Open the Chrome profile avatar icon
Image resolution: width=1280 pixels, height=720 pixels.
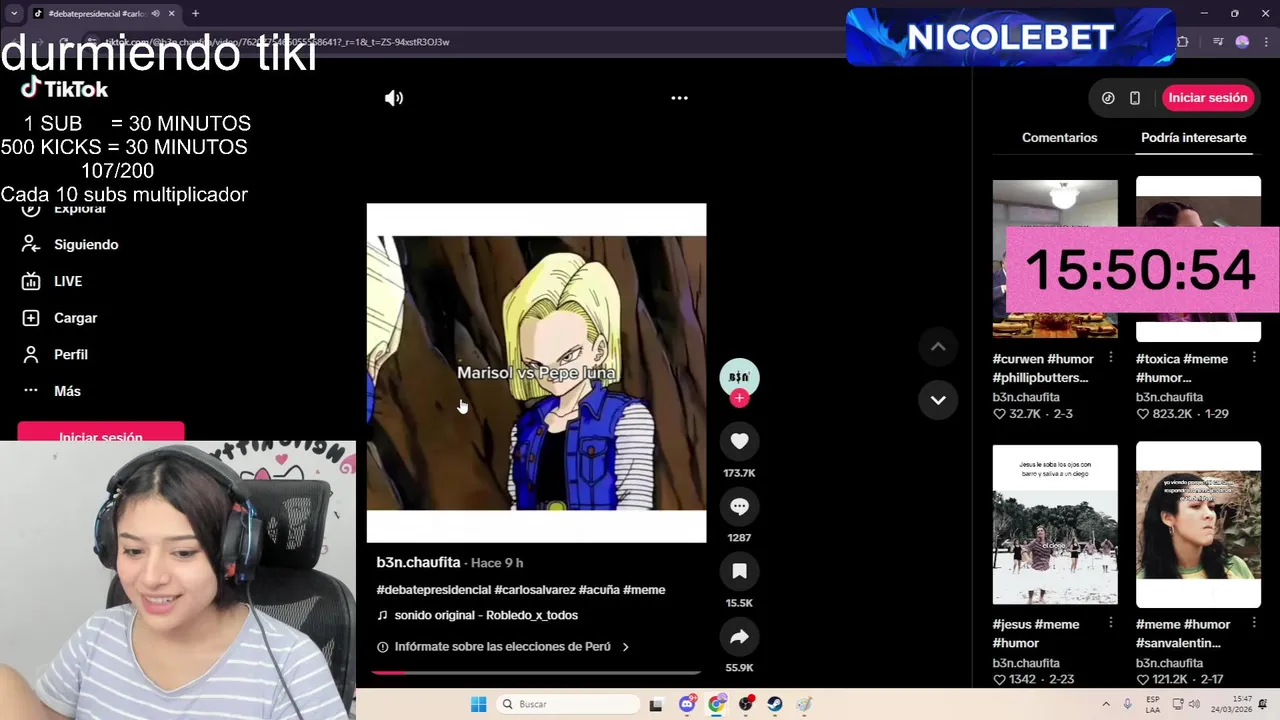point(1242,42)
